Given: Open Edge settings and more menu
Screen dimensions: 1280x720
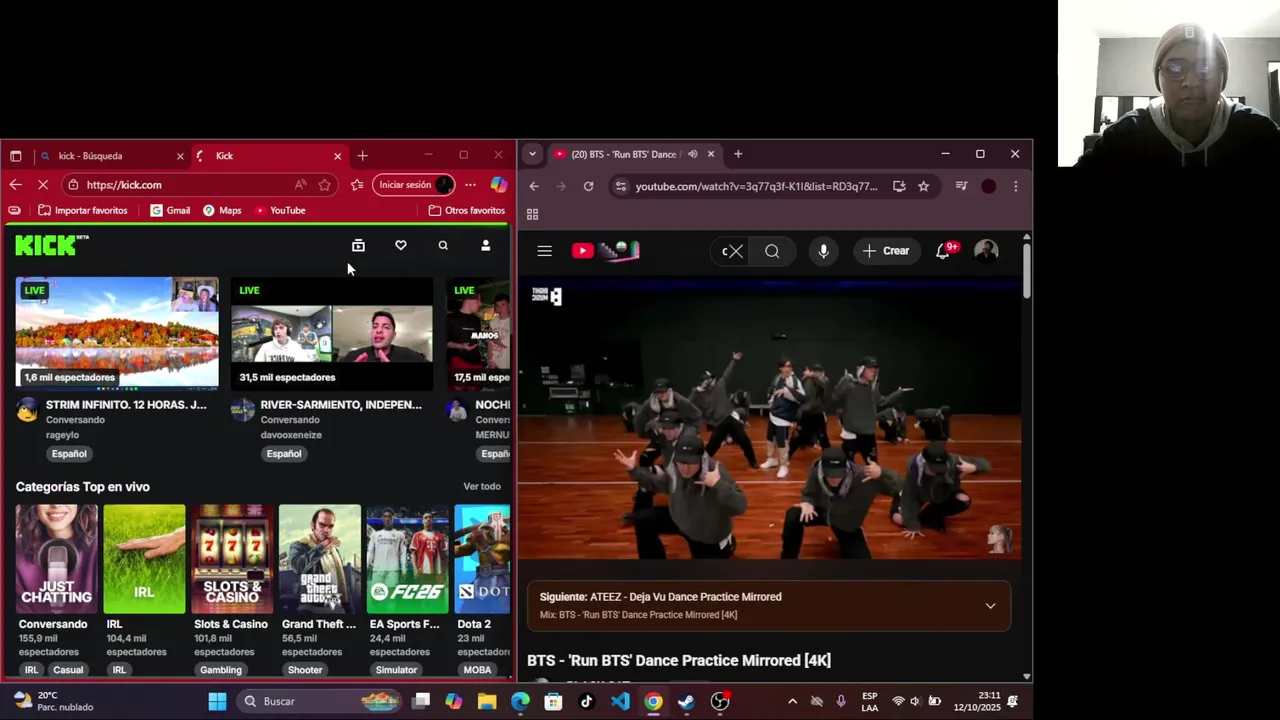Looking at the screenshot, I should [470, 185].
